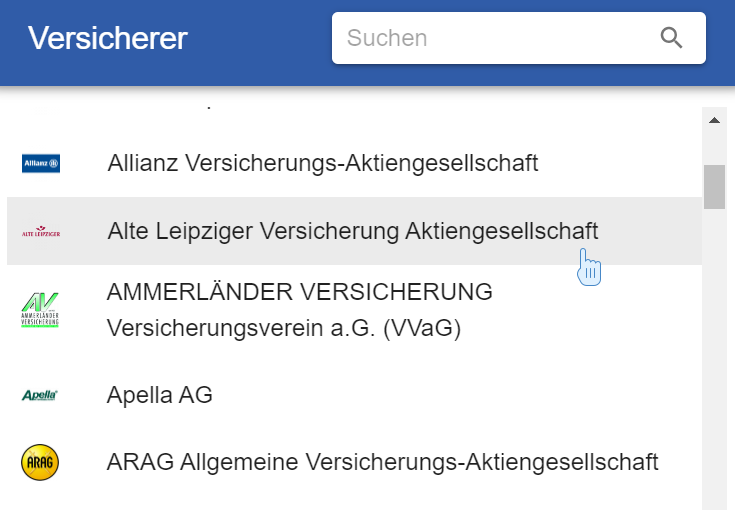Pick ARAG Allgemeine Versicherungs-Aktiengesellschaft

tap(382, 462)
